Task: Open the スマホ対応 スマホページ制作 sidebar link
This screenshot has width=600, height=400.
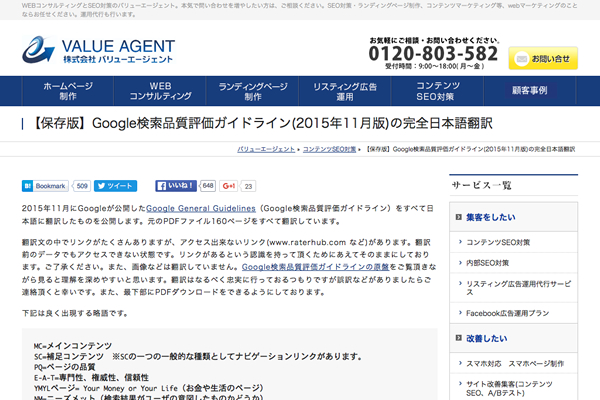Action: pos(515,364)
